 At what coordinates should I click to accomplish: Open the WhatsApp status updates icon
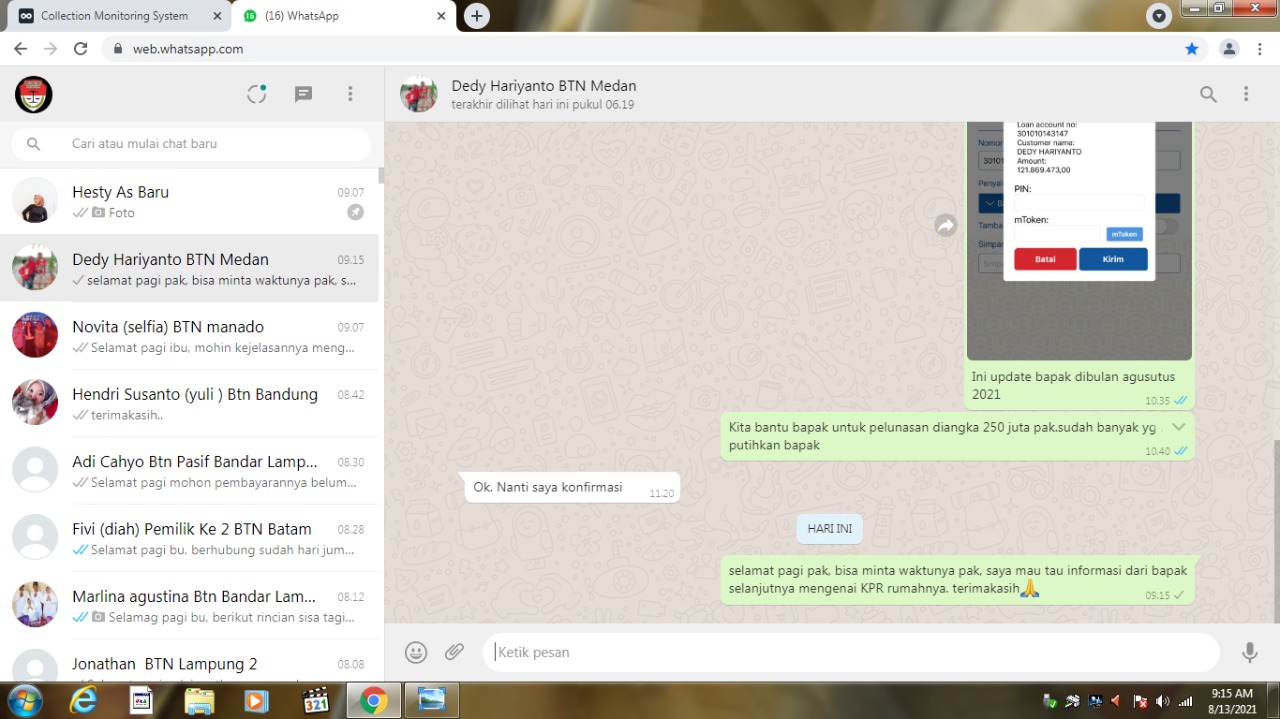pyautogui.click(x=257, y=94)
